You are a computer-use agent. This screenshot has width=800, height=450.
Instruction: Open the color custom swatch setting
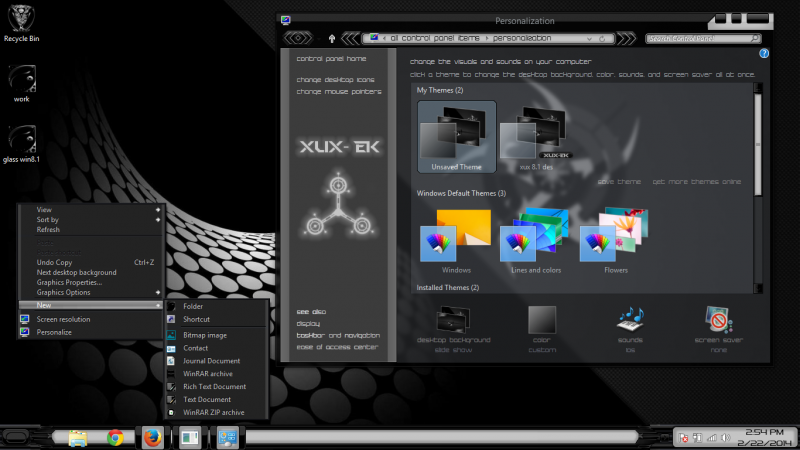point(542,329)
